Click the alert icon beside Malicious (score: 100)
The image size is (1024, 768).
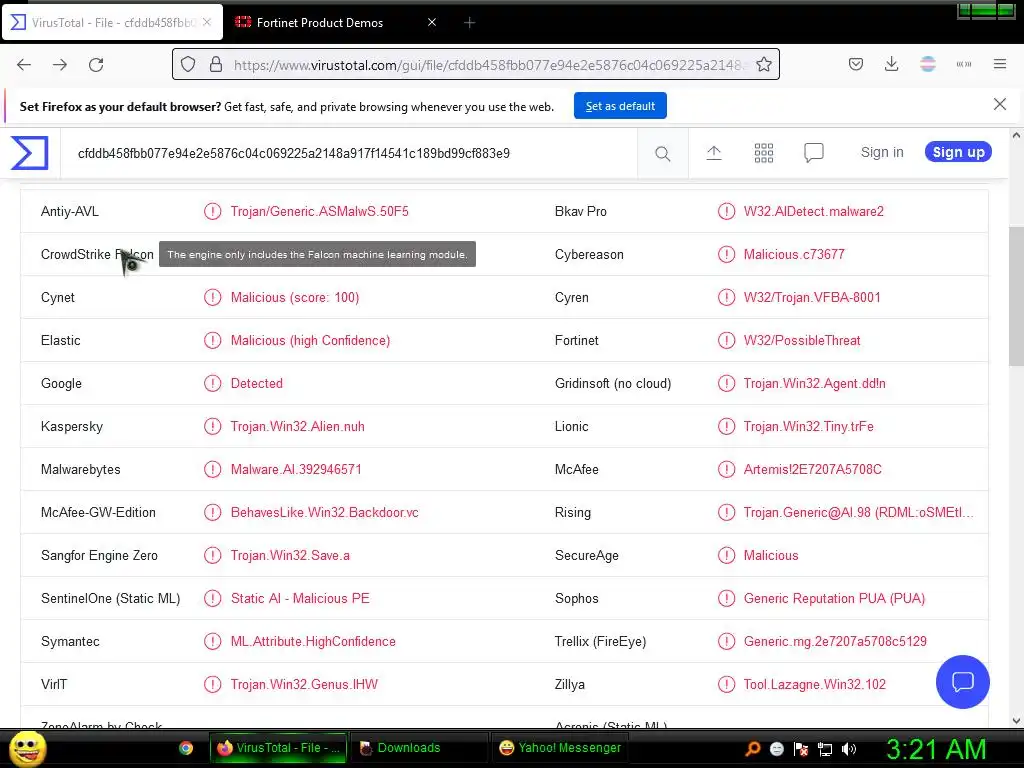(212, 298)
